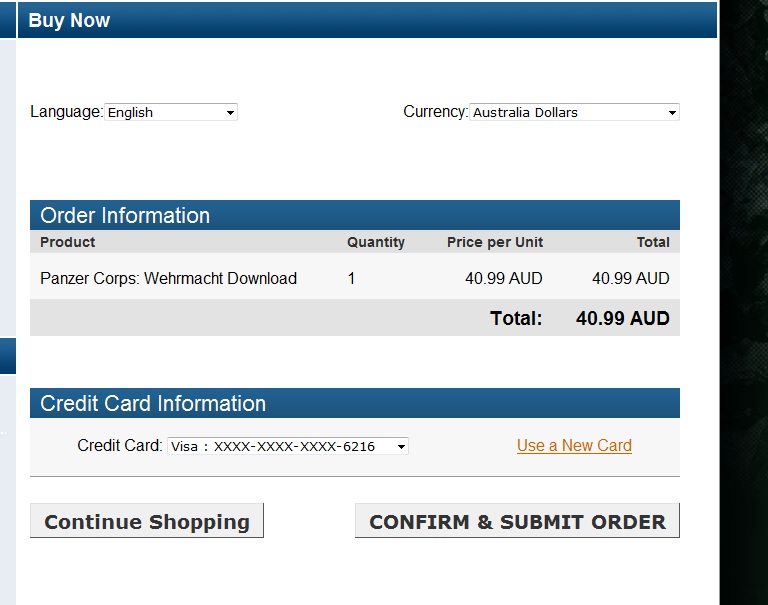Open the Language dropdown showing English
Image resolution: width=768 pixels, height=605 pixels.
[x=171, y=112]
